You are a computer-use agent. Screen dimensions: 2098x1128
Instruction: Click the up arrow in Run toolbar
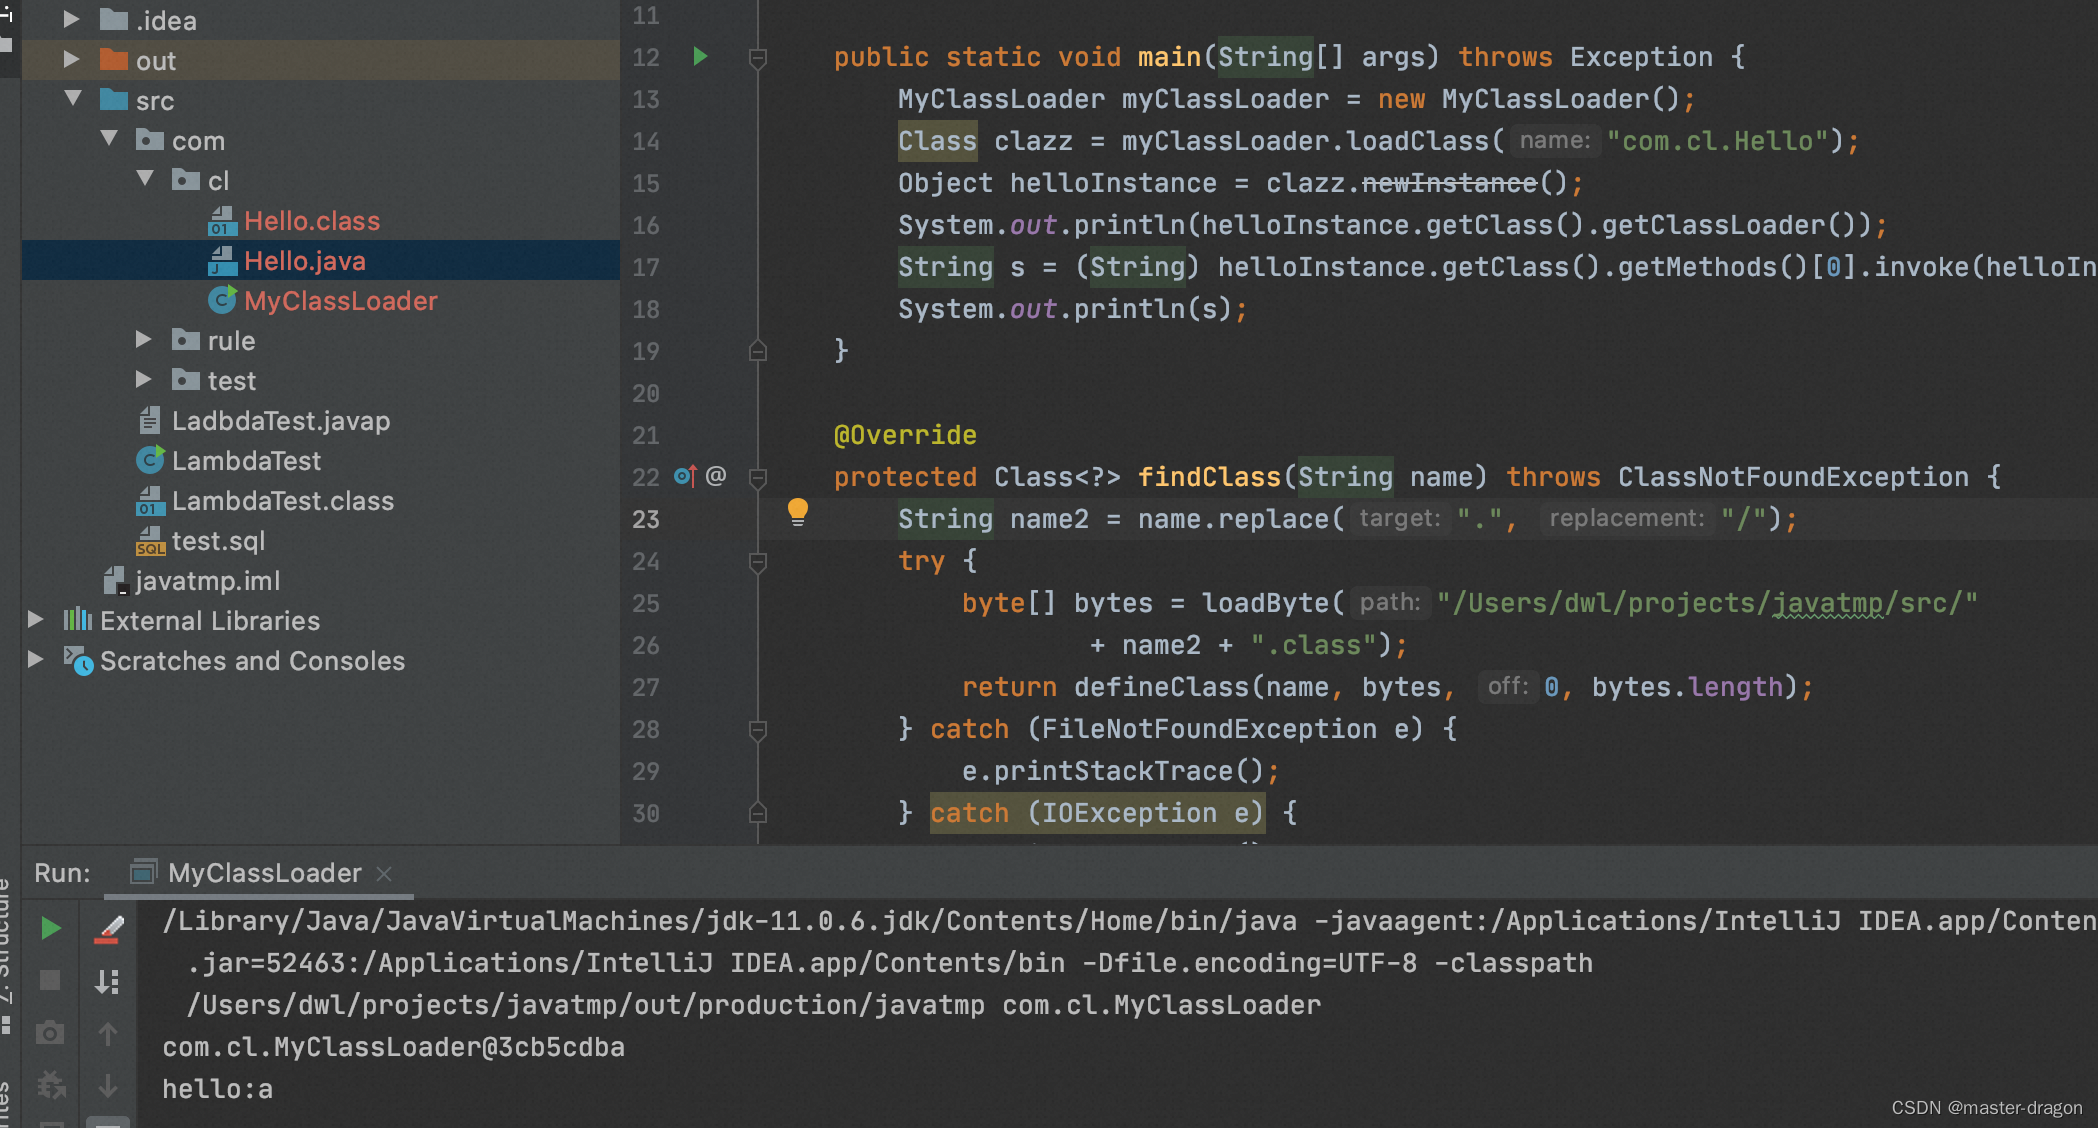pyautogui.click(x=108, y=1033)
